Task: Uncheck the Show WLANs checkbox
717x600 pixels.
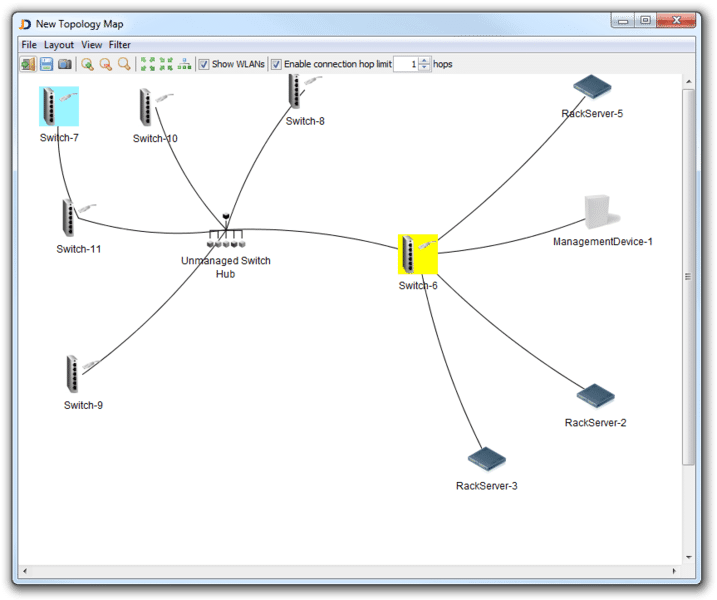Action: pyautogui.click(x=204, y=64)
